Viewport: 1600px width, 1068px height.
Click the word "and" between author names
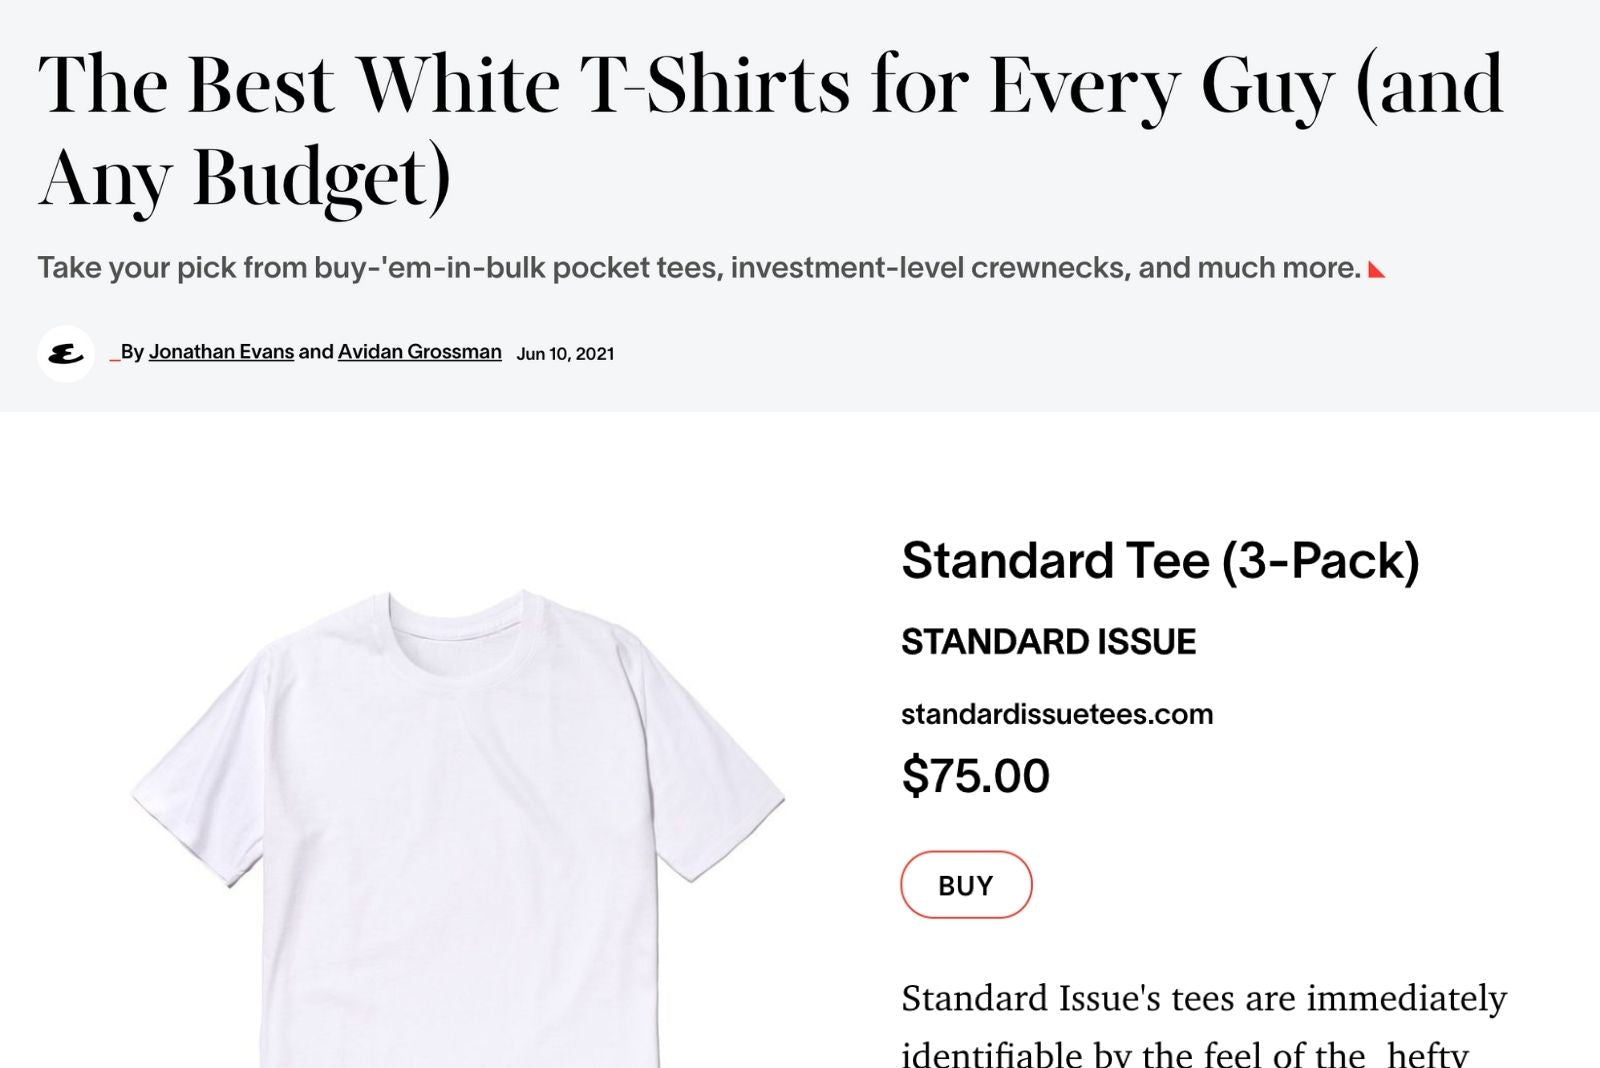(316, 352)
